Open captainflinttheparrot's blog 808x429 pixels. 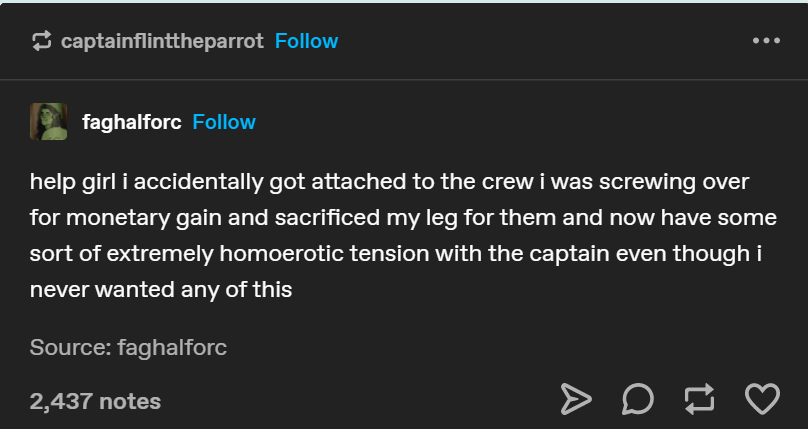click(x=162, y=41)
